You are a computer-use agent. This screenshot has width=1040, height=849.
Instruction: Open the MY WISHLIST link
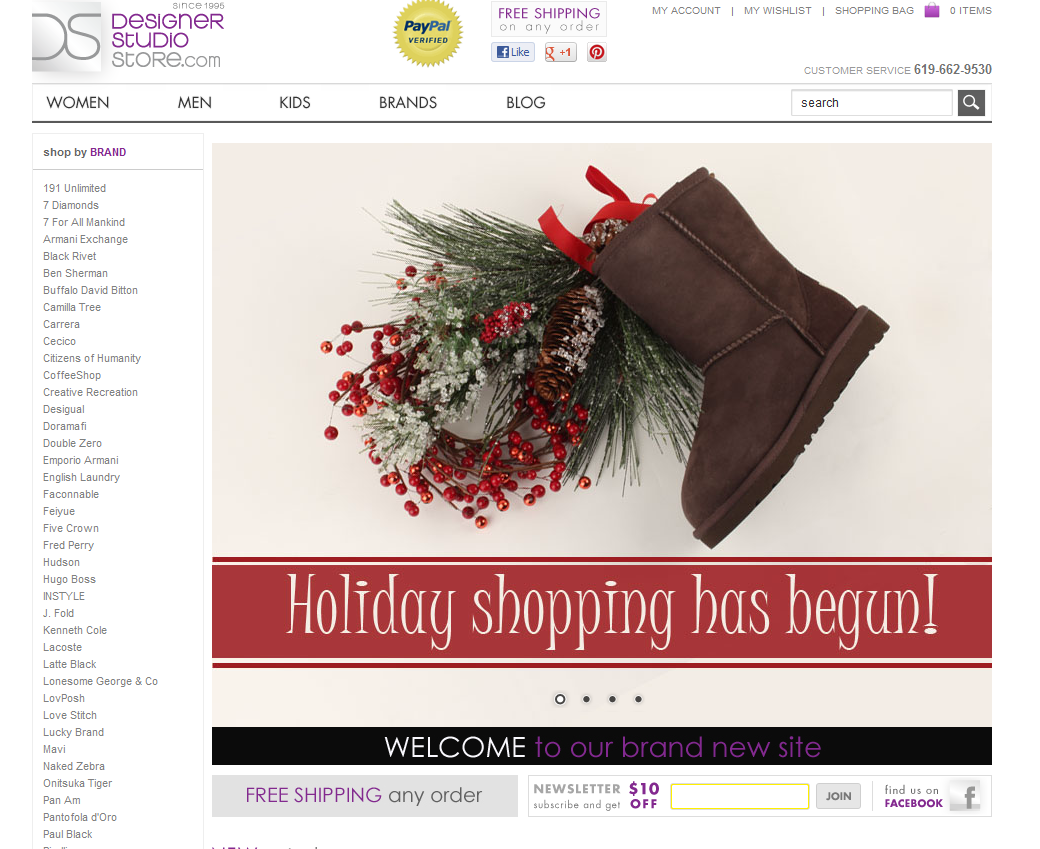point(777,11)
